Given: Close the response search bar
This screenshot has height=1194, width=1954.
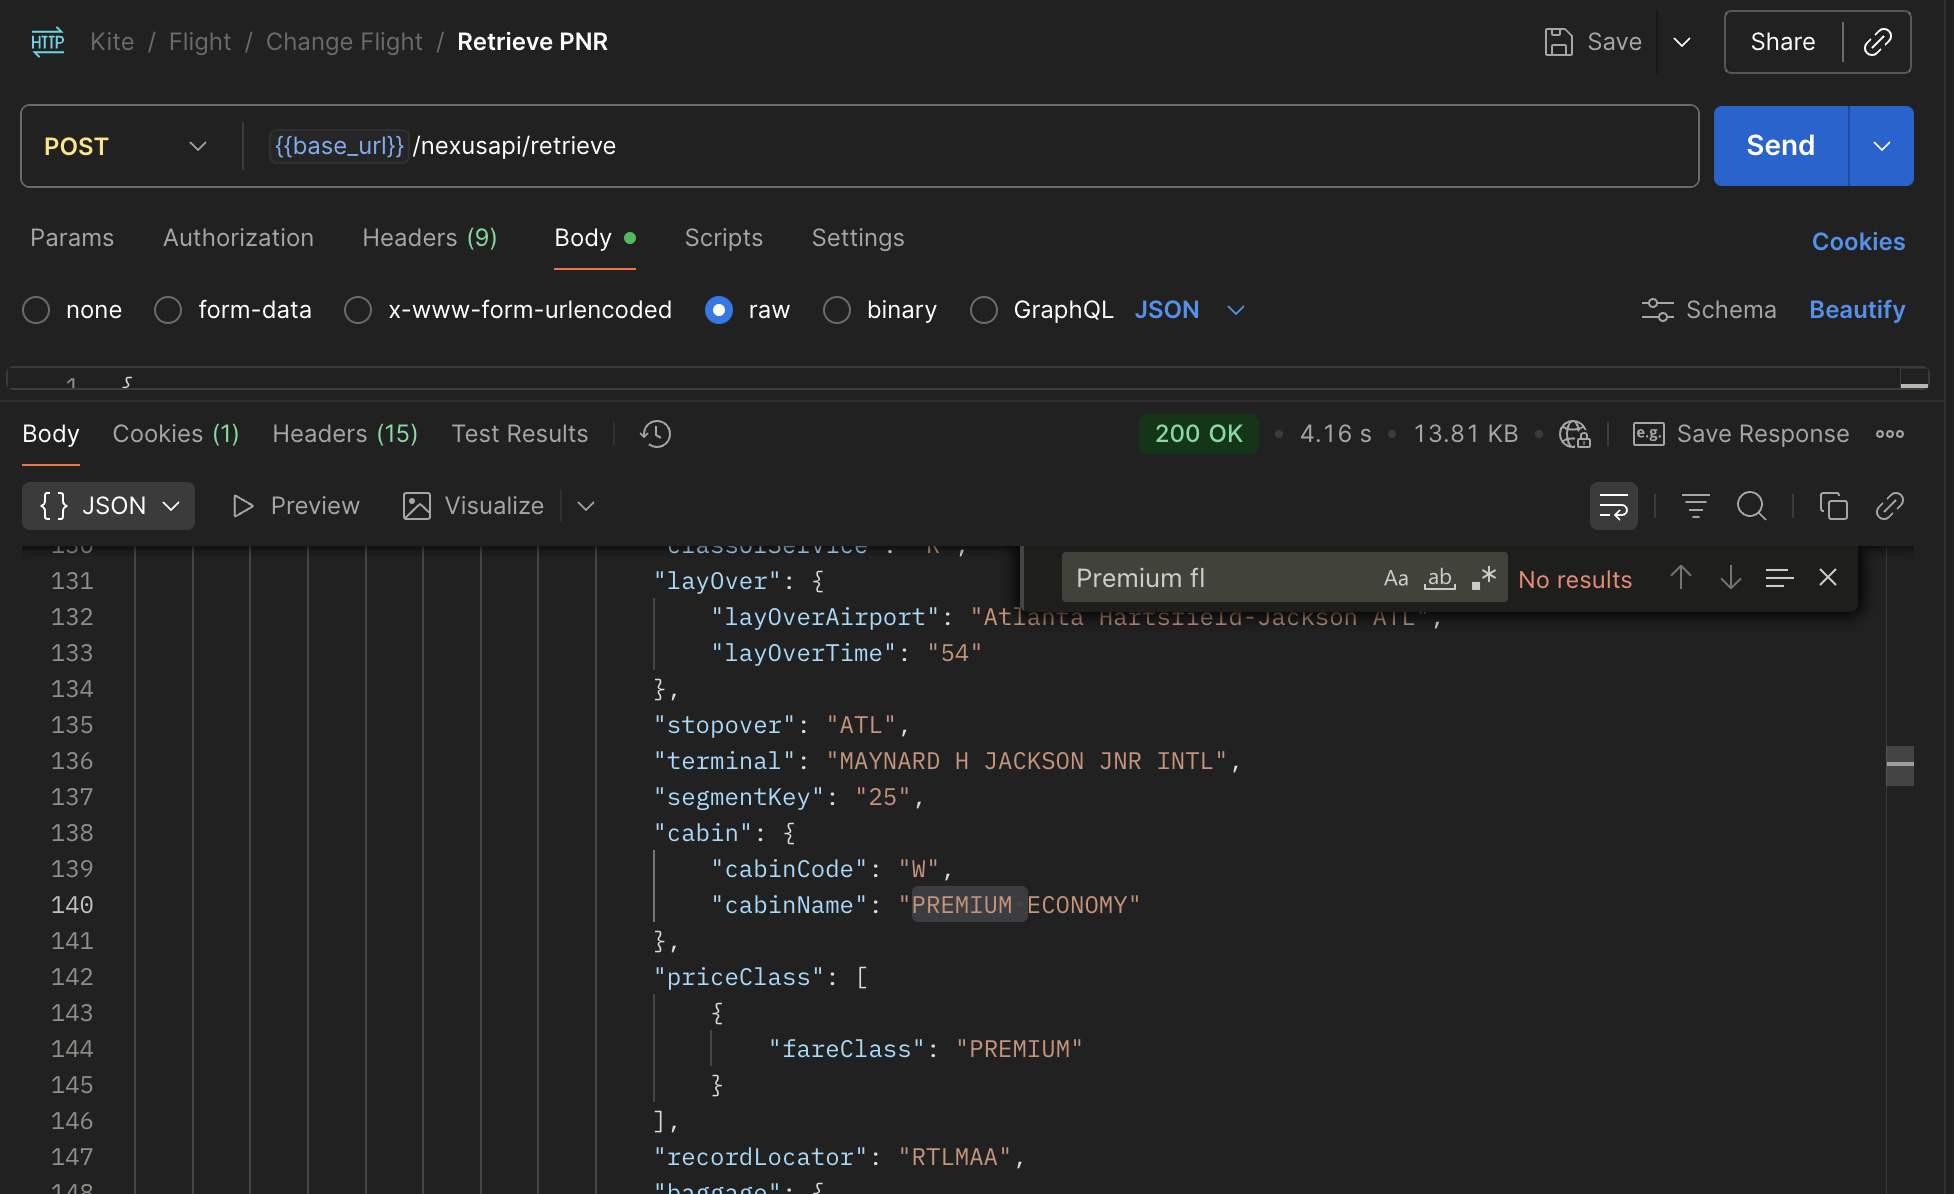Looking at the screenshot, I should coord(1828,578).
